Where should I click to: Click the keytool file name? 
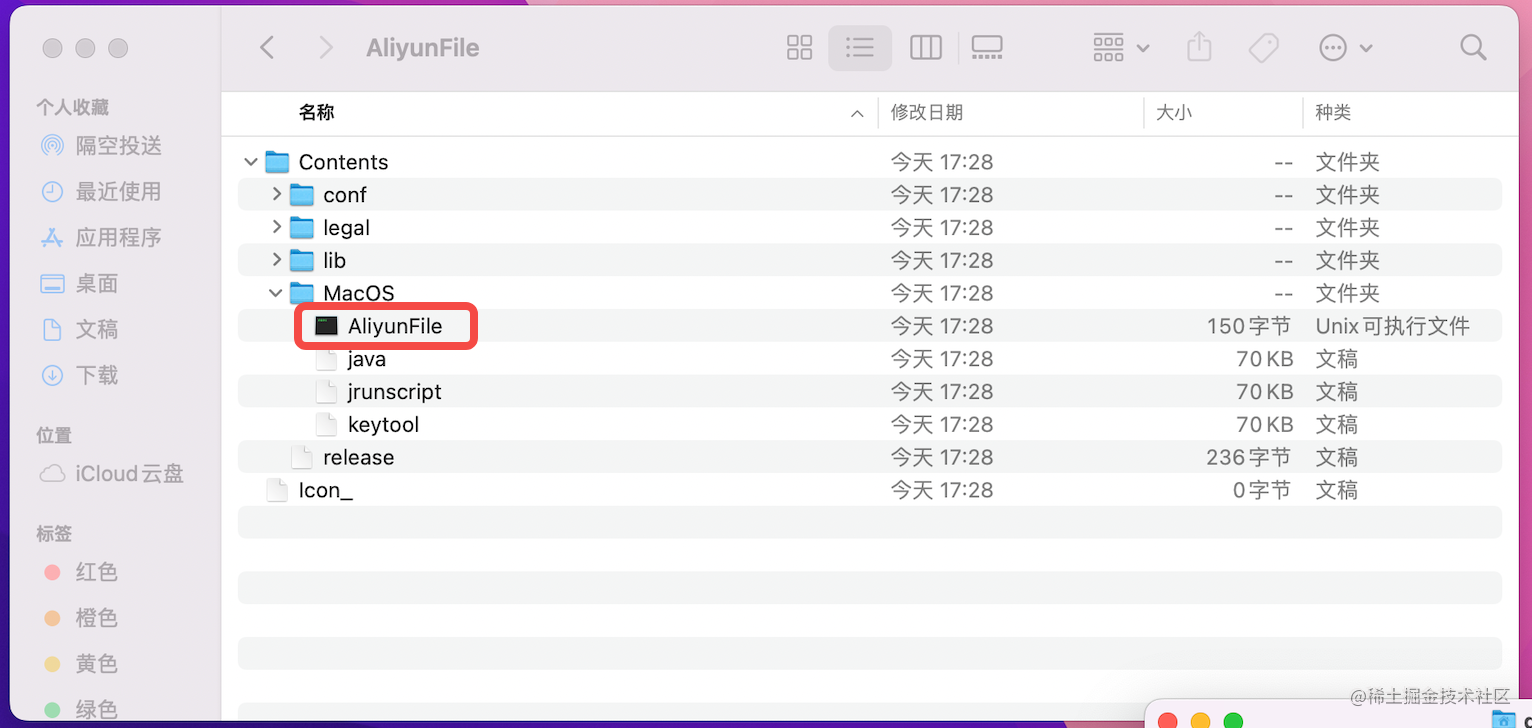[x=383, y=425]
